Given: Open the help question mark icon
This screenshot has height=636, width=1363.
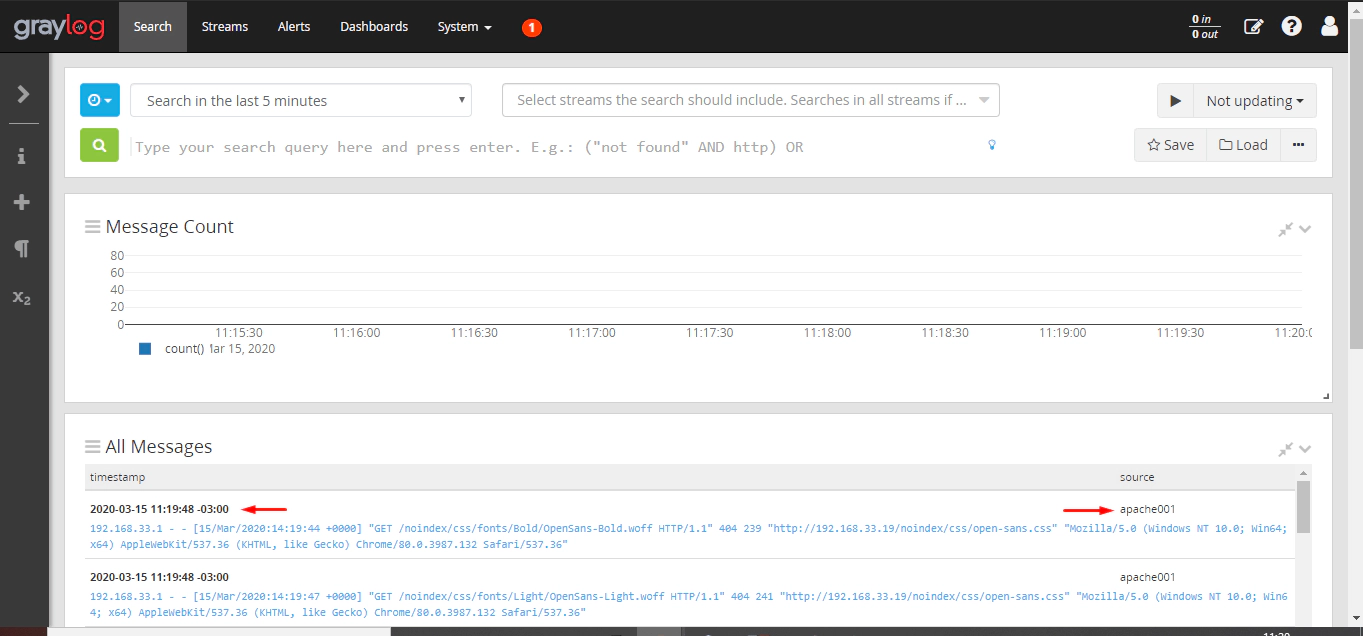Looking at the screenshot, I should [x=1291, y=27].
